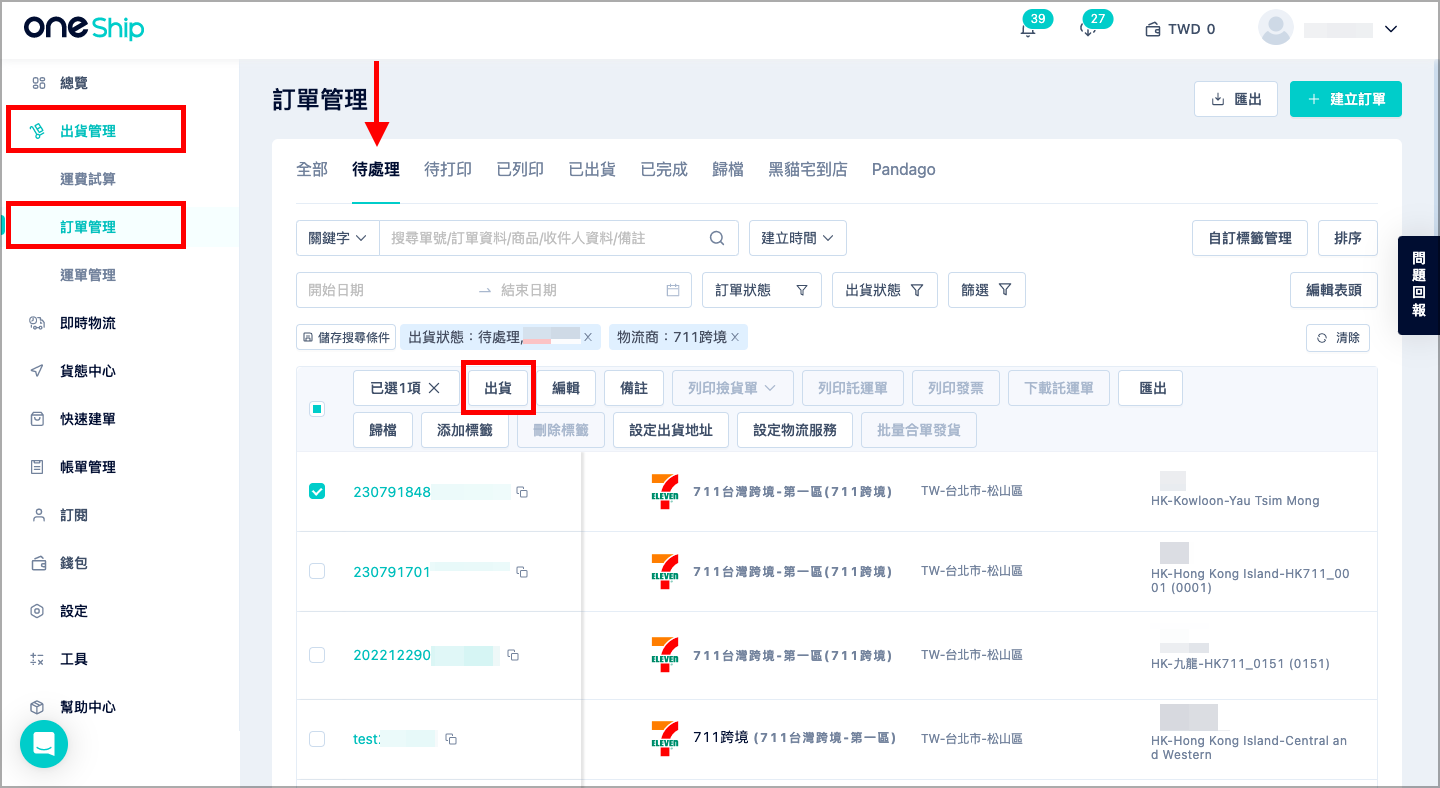
Task: Switch to the 待打印 tab
Action: point(448,170)
